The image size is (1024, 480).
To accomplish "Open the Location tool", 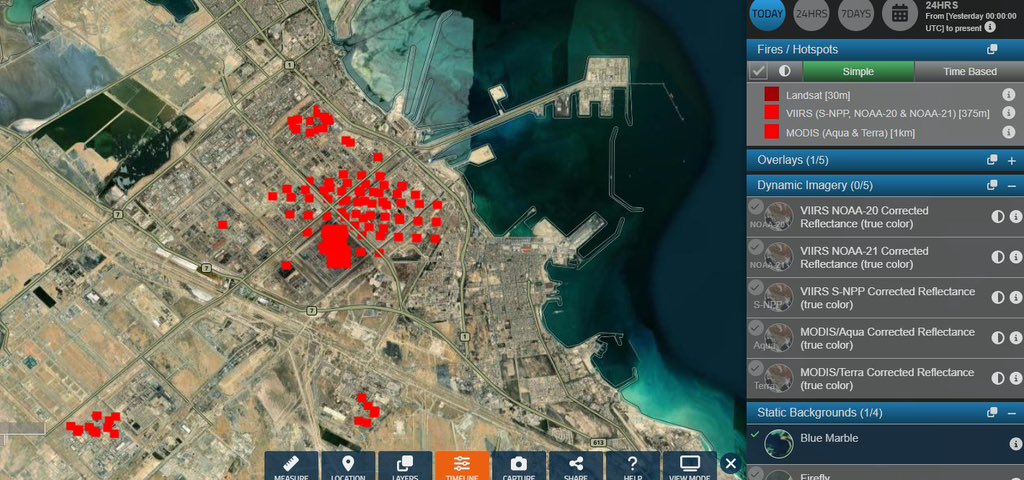I will (x=348, y=466).
